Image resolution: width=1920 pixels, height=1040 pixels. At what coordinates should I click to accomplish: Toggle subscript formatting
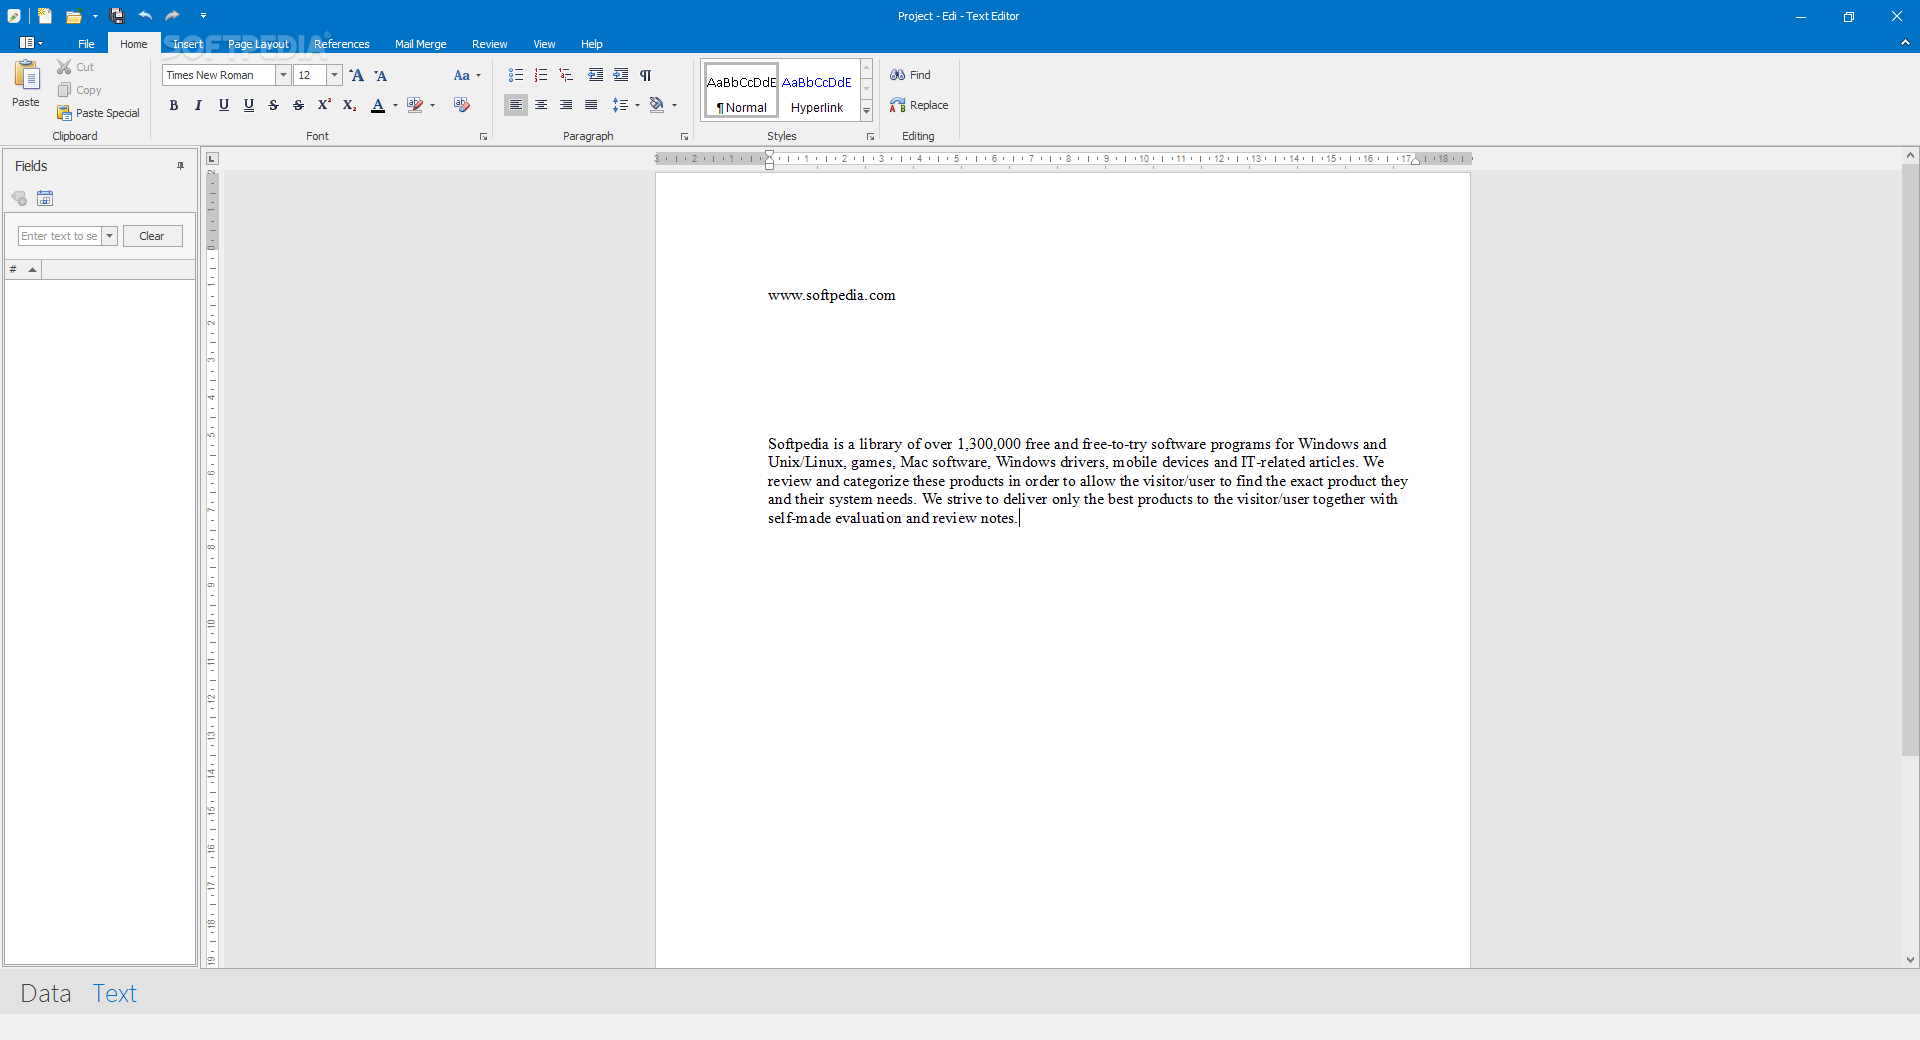pyautogui.click(x=349, y=105)
